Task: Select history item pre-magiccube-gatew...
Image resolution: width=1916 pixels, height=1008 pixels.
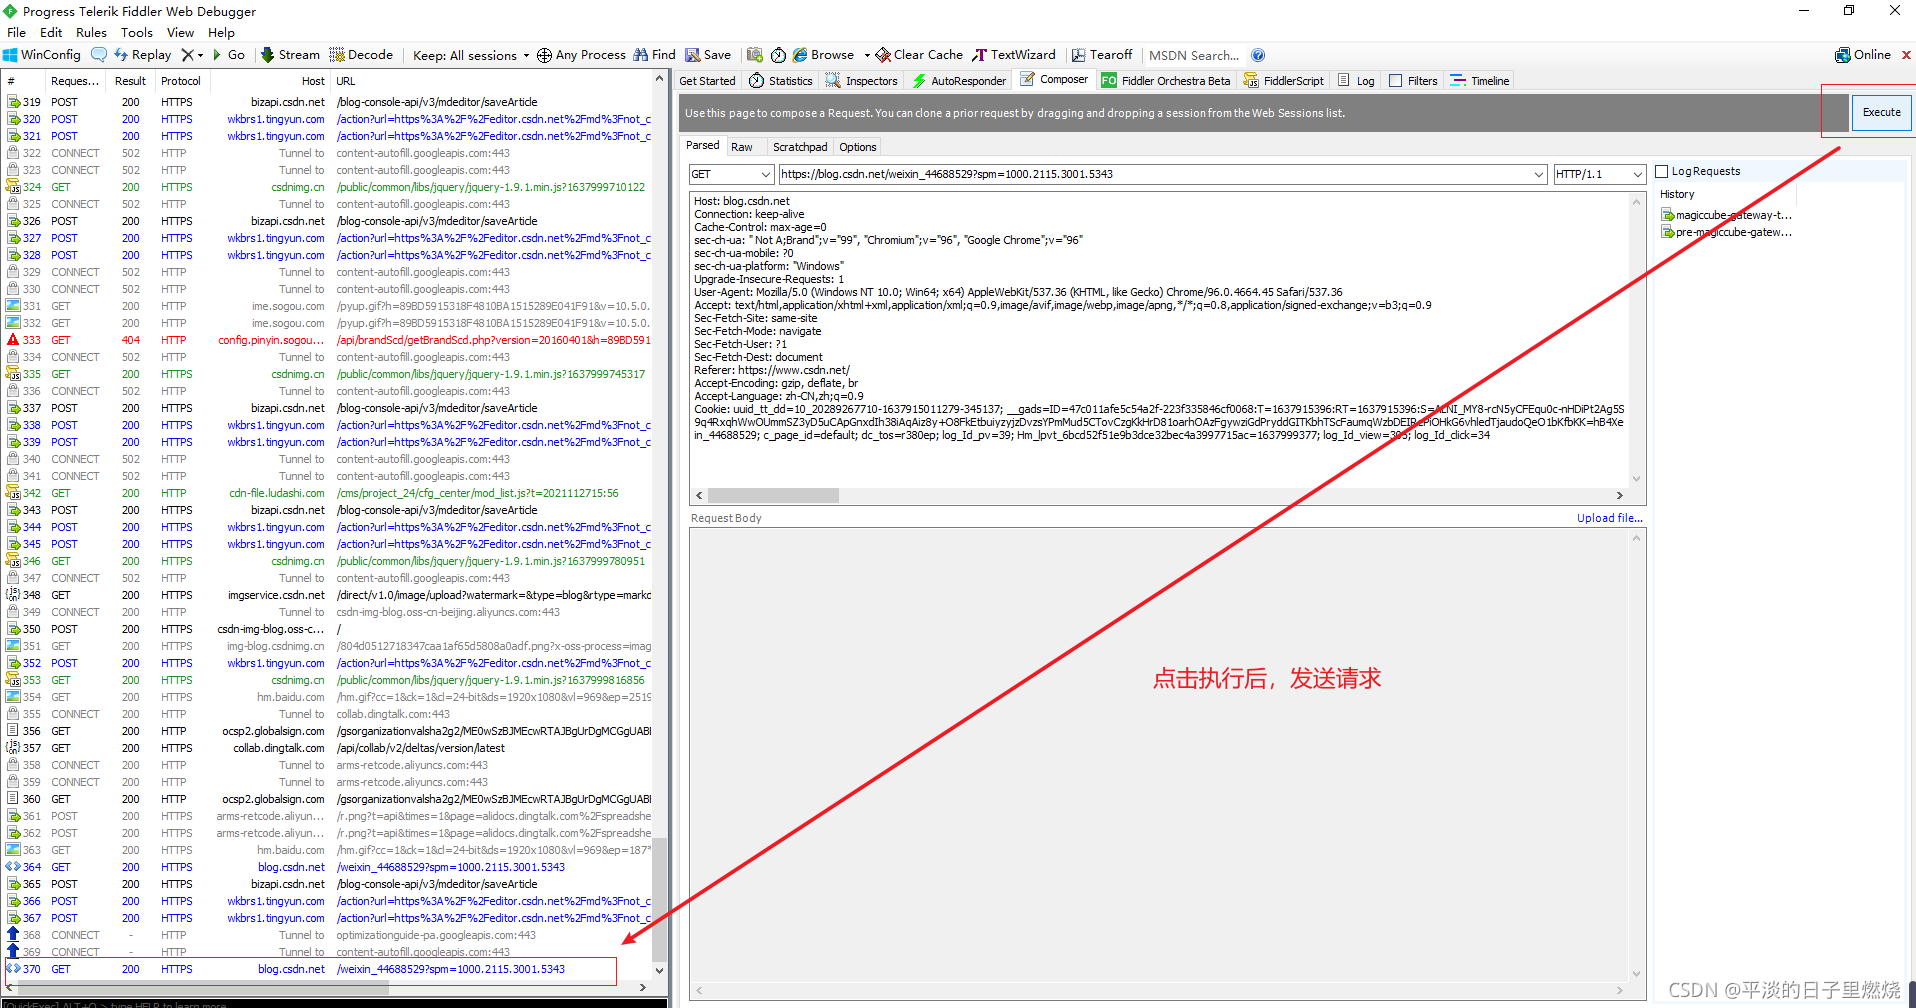Action: (x=1727, y=232)
